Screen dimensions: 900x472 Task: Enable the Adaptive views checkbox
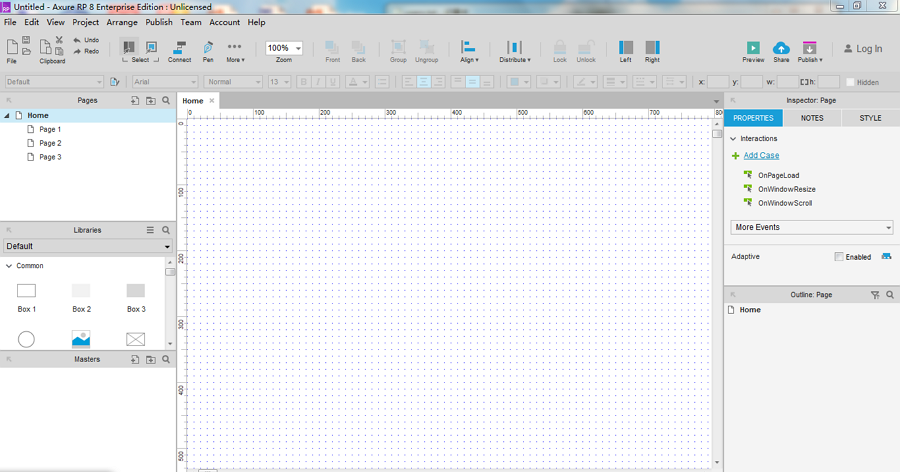click(839, 257)
